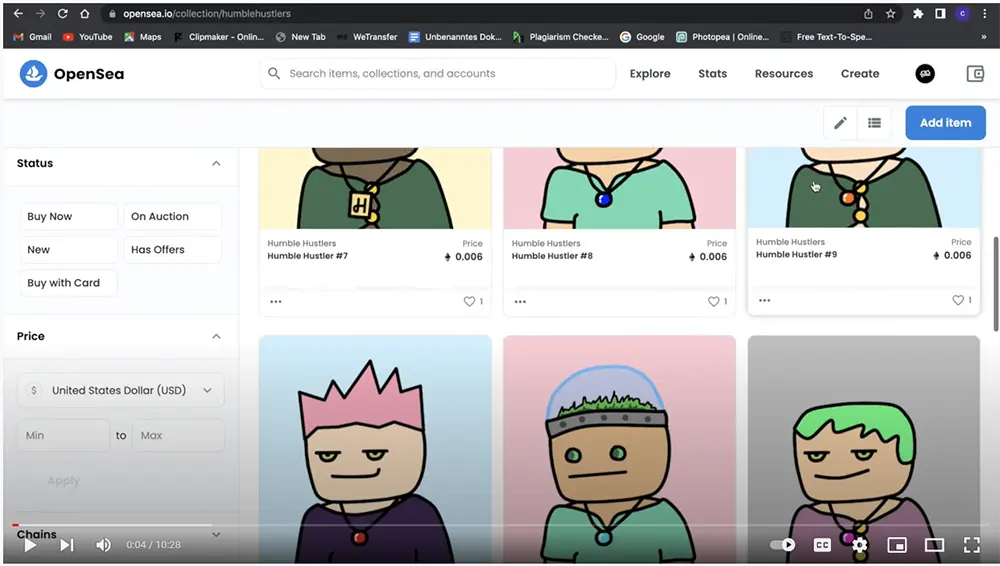Click the video progress bar
The width and height of the screenshot is (1000, 566).
500,525
